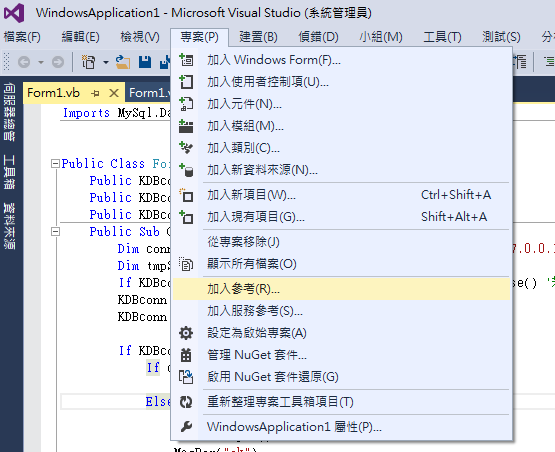This screenshot has width=555, height=452.
Task: Open the 工具箱 side panel tab
Action: 9,171
